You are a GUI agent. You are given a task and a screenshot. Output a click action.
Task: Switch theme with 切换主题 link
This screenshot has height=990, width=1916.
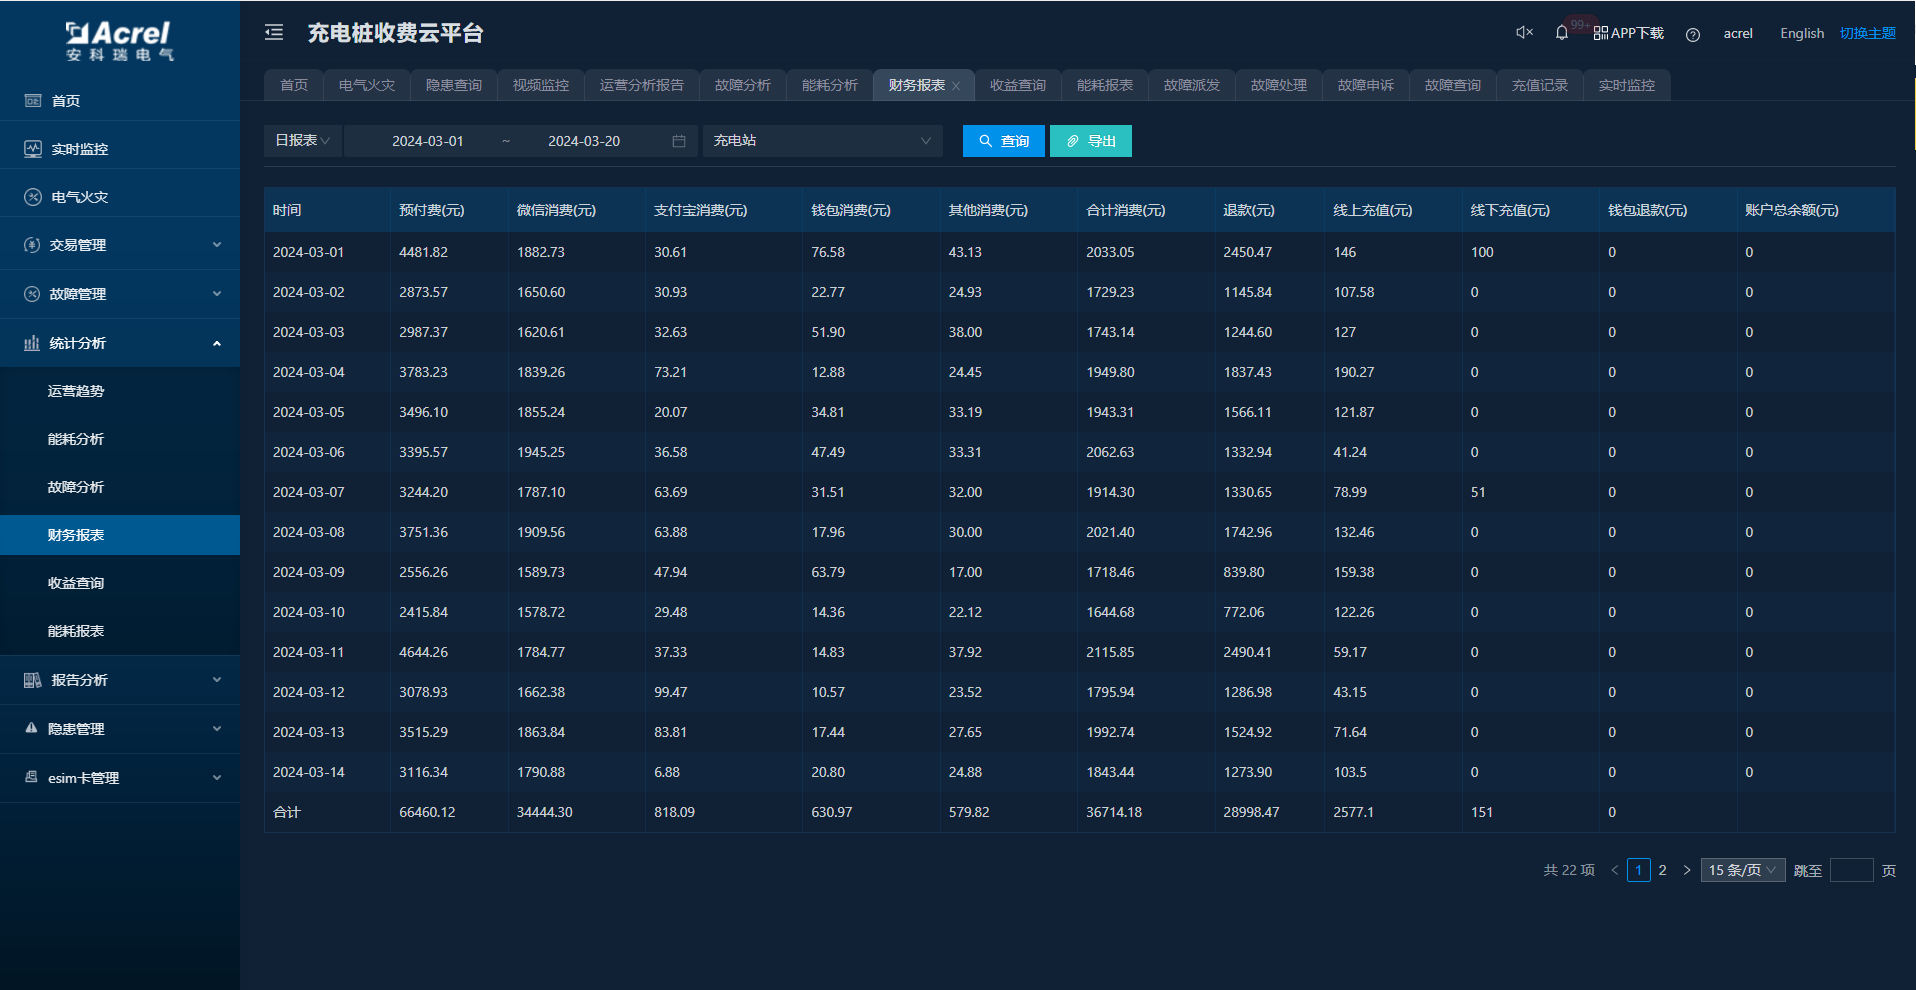[x=1867, y=33]
